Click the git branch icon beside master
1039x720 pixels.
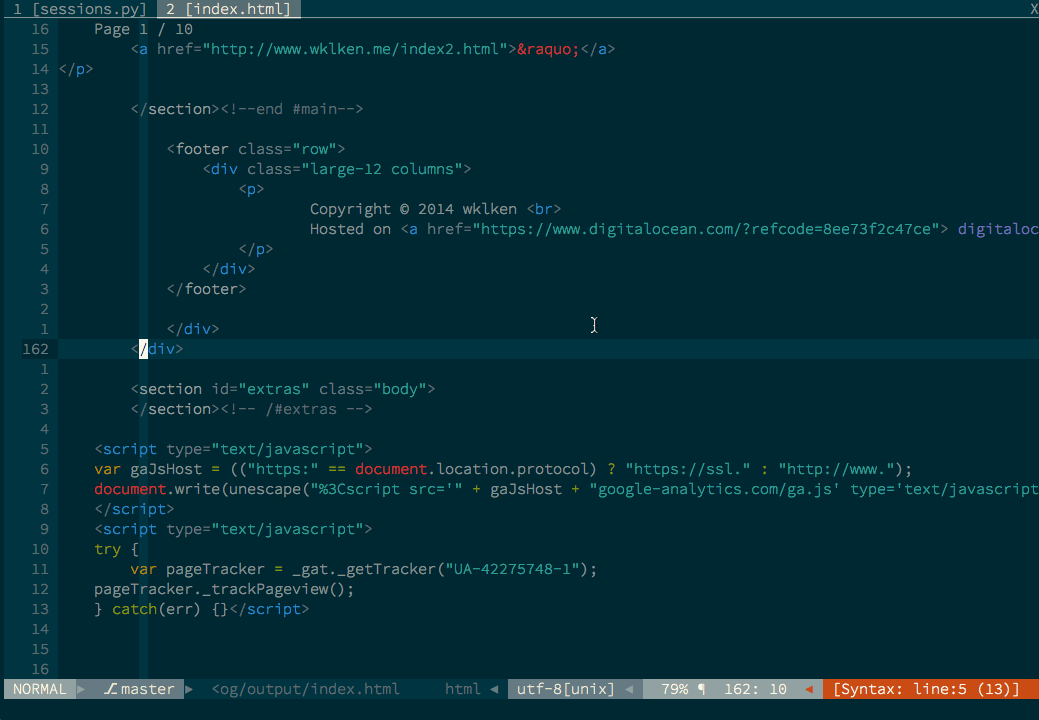[110, 689]
